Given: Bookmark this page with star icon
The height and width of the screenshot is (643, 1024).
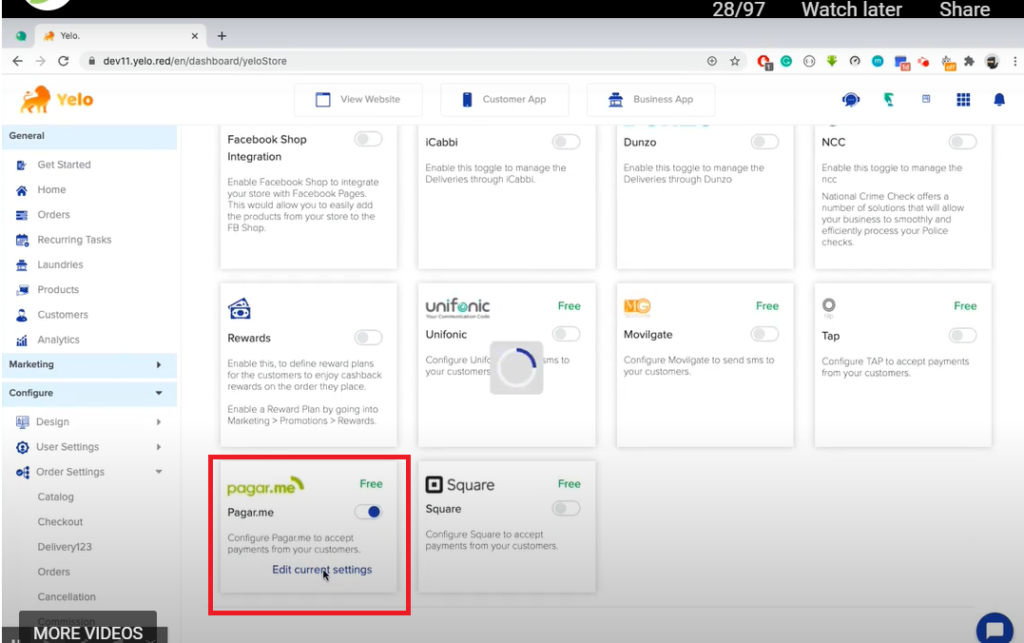Looking at the screenshot, I should [x=735, y=61].
